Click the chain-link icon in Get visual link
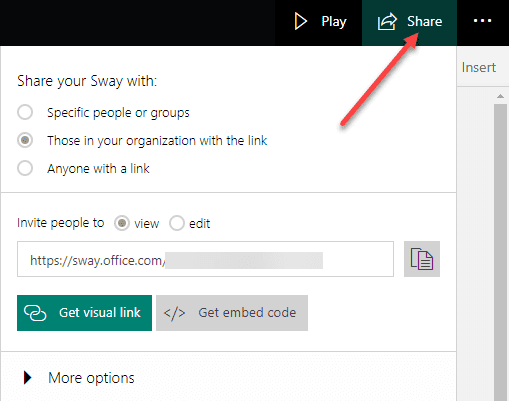509x401 pixels. pos(35,313)
